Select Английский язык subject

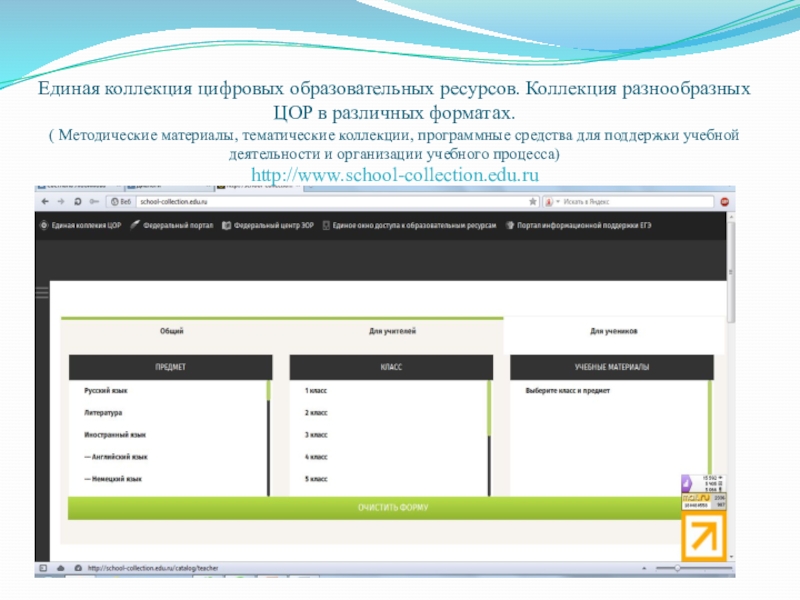(x=116, y=457)
